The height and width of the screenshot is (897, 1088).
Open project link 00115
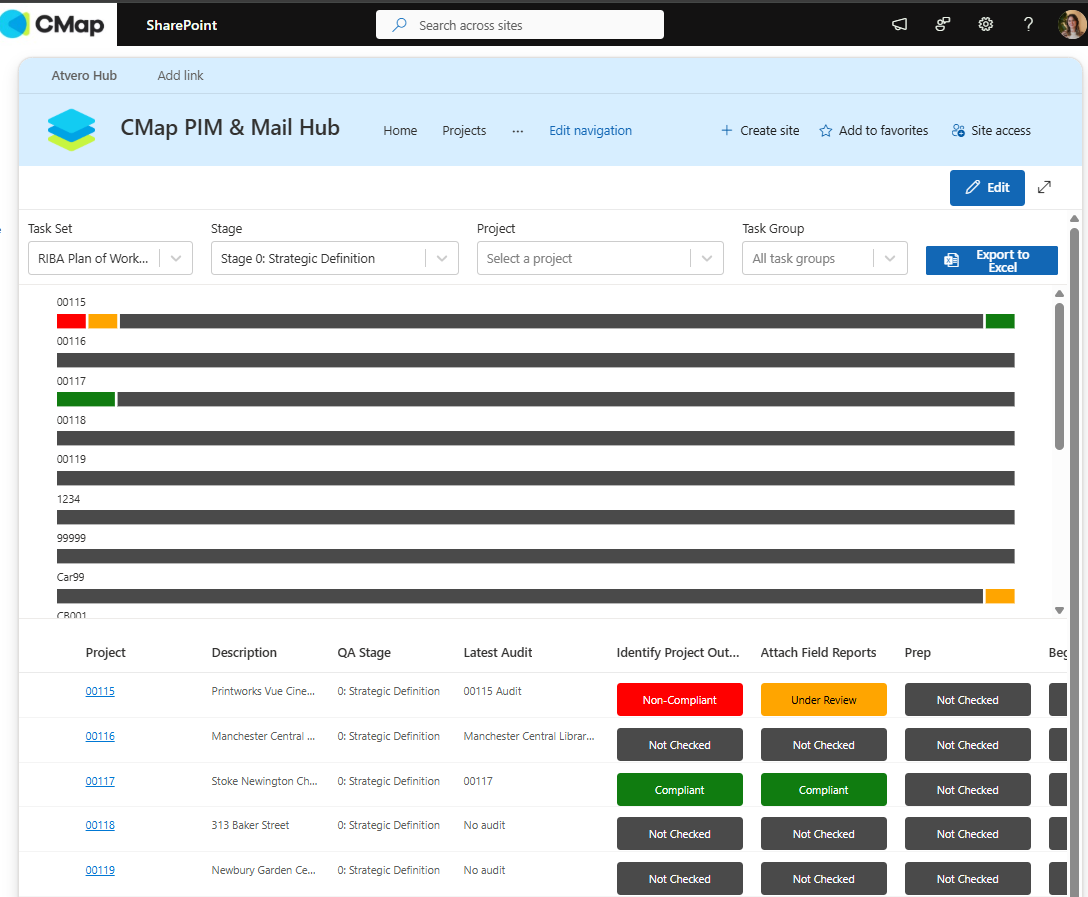(100, 691)
